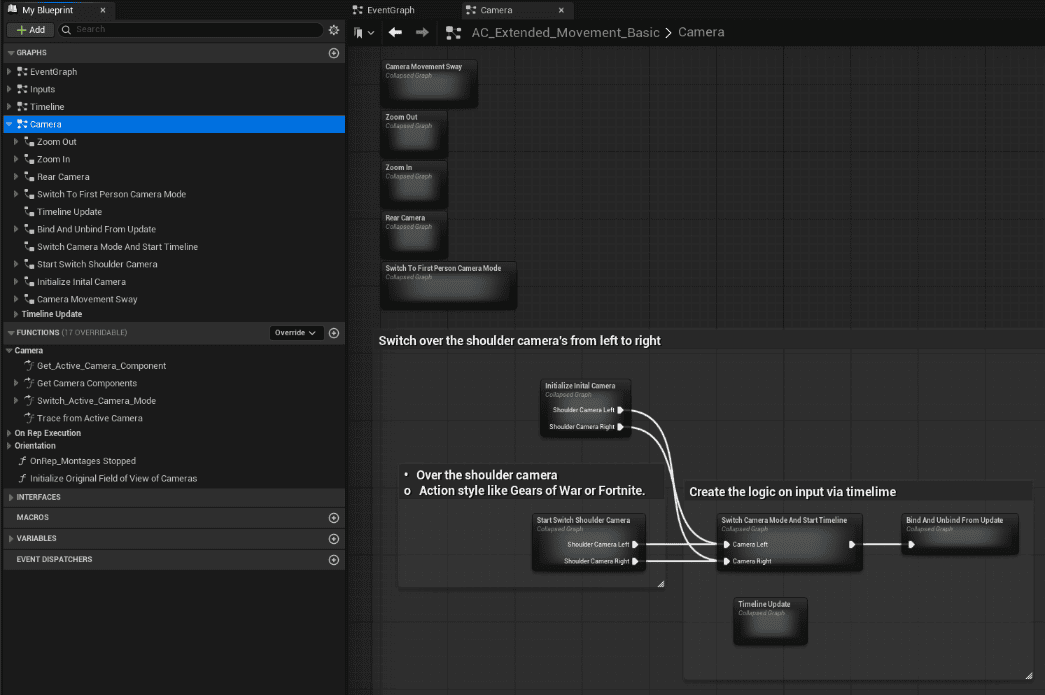Open the Override functions dropdown
This screenshot has width=1045, height=695.
coord(296,333)
